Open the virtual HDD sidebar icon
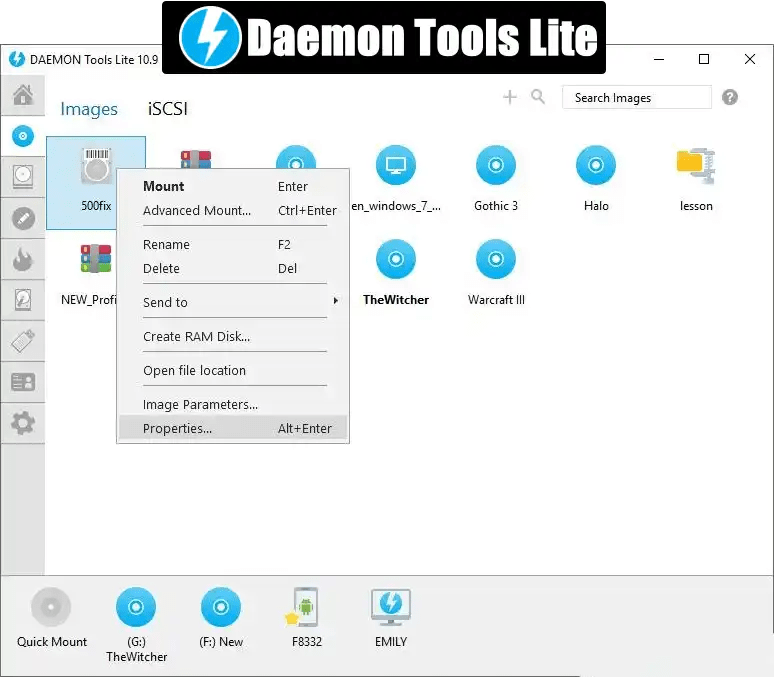This screenshot has width=774, height=677. pos(23,300)
